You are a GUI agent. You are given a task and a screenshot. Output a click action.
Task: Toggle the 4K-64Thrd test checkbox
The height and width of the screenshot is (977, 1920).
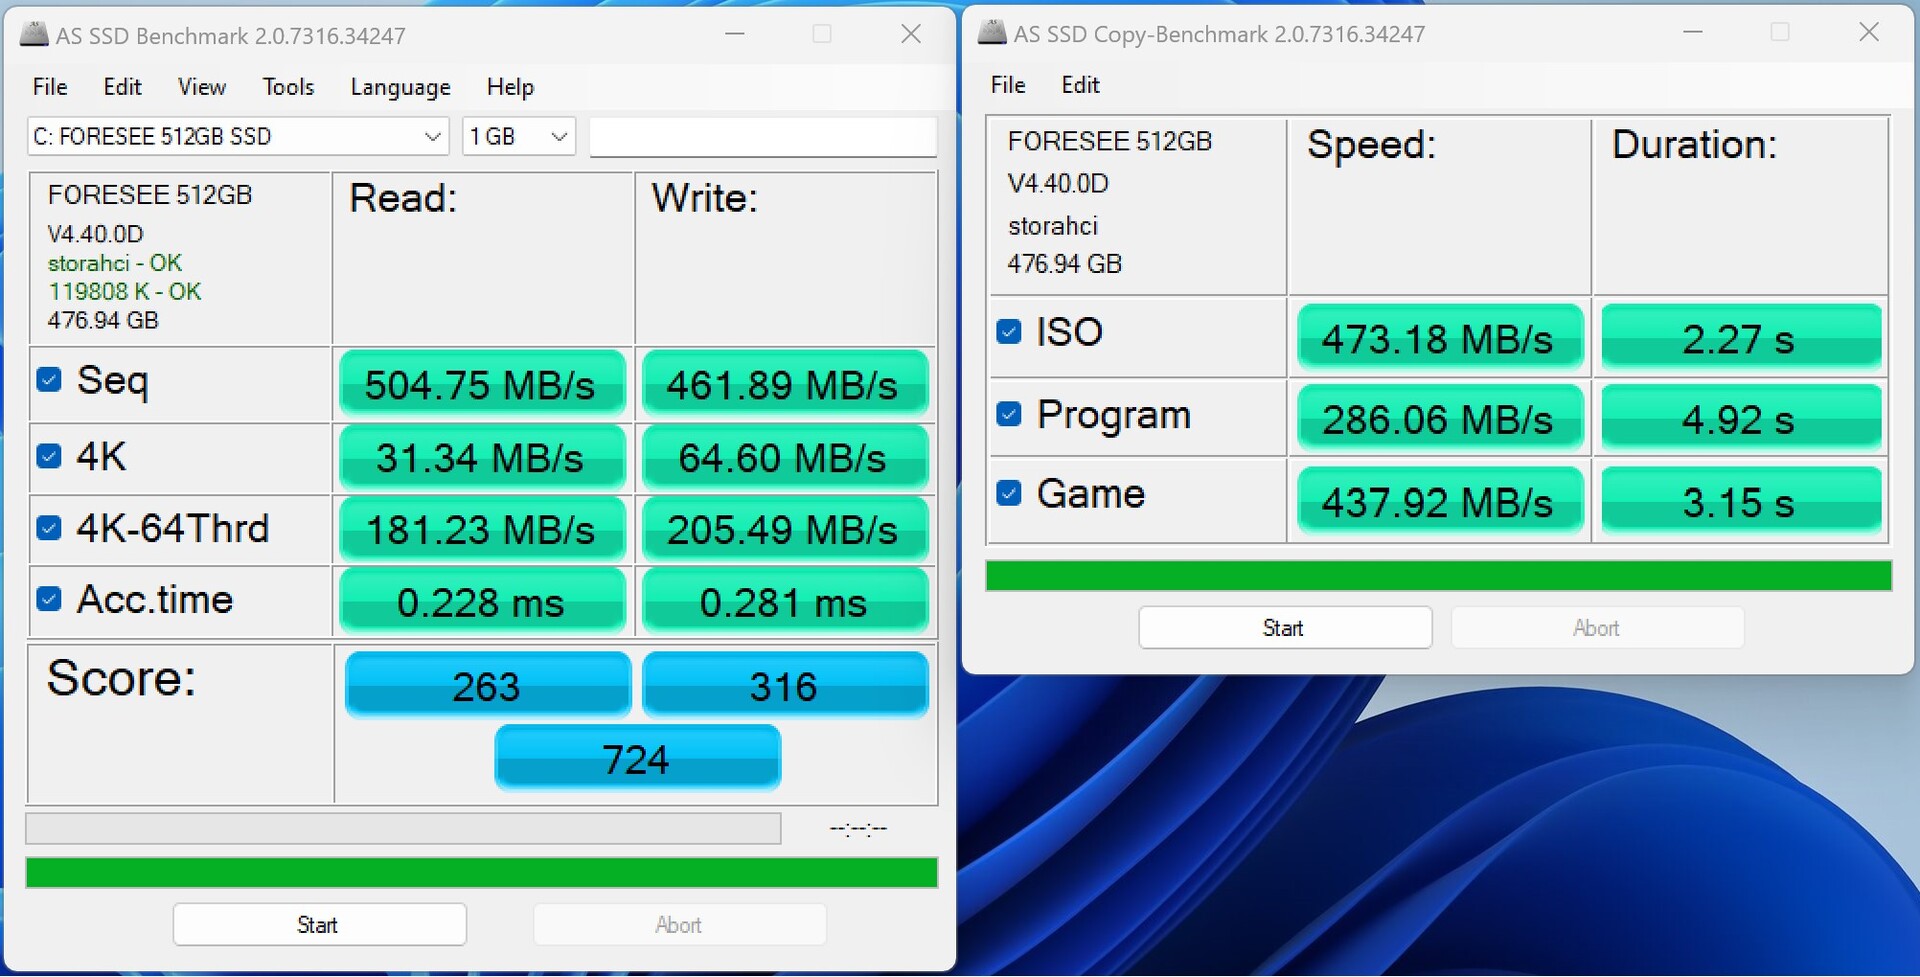[49, 528]
